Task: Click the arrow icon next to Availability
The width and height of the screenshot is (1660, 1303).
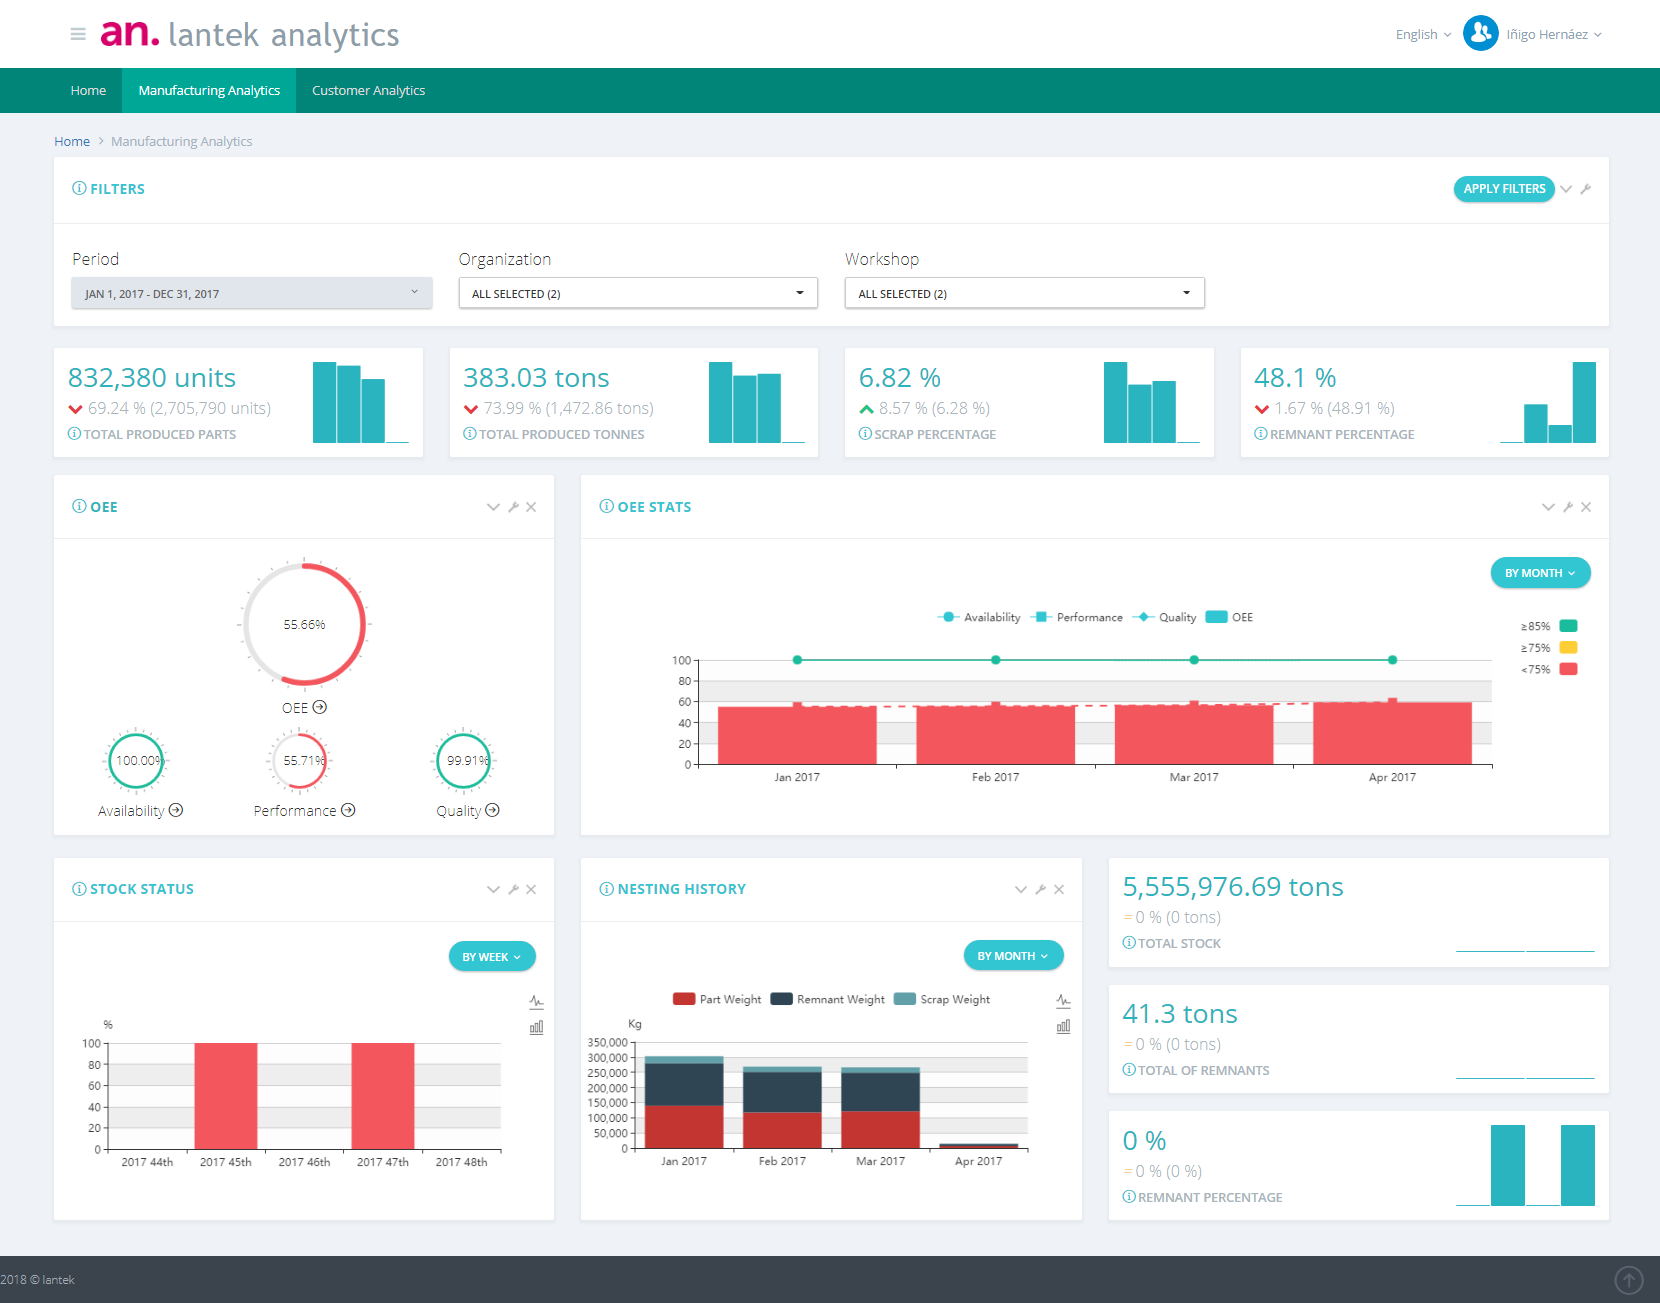Action: pos(176,810)
